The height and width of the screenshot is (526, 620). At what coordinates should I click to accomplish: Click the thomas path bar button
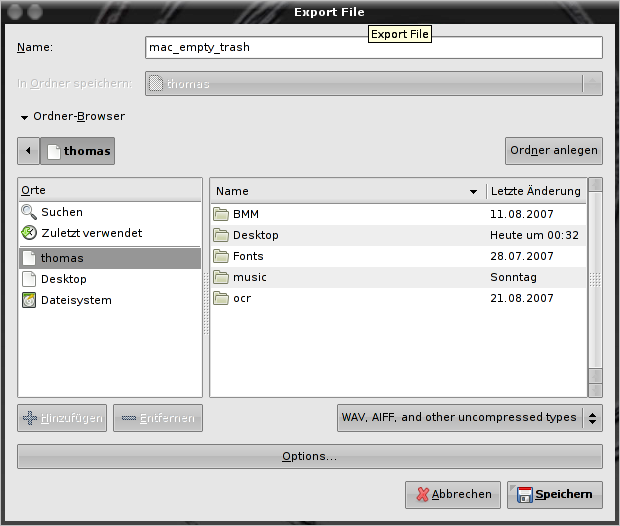click(78, 151)
